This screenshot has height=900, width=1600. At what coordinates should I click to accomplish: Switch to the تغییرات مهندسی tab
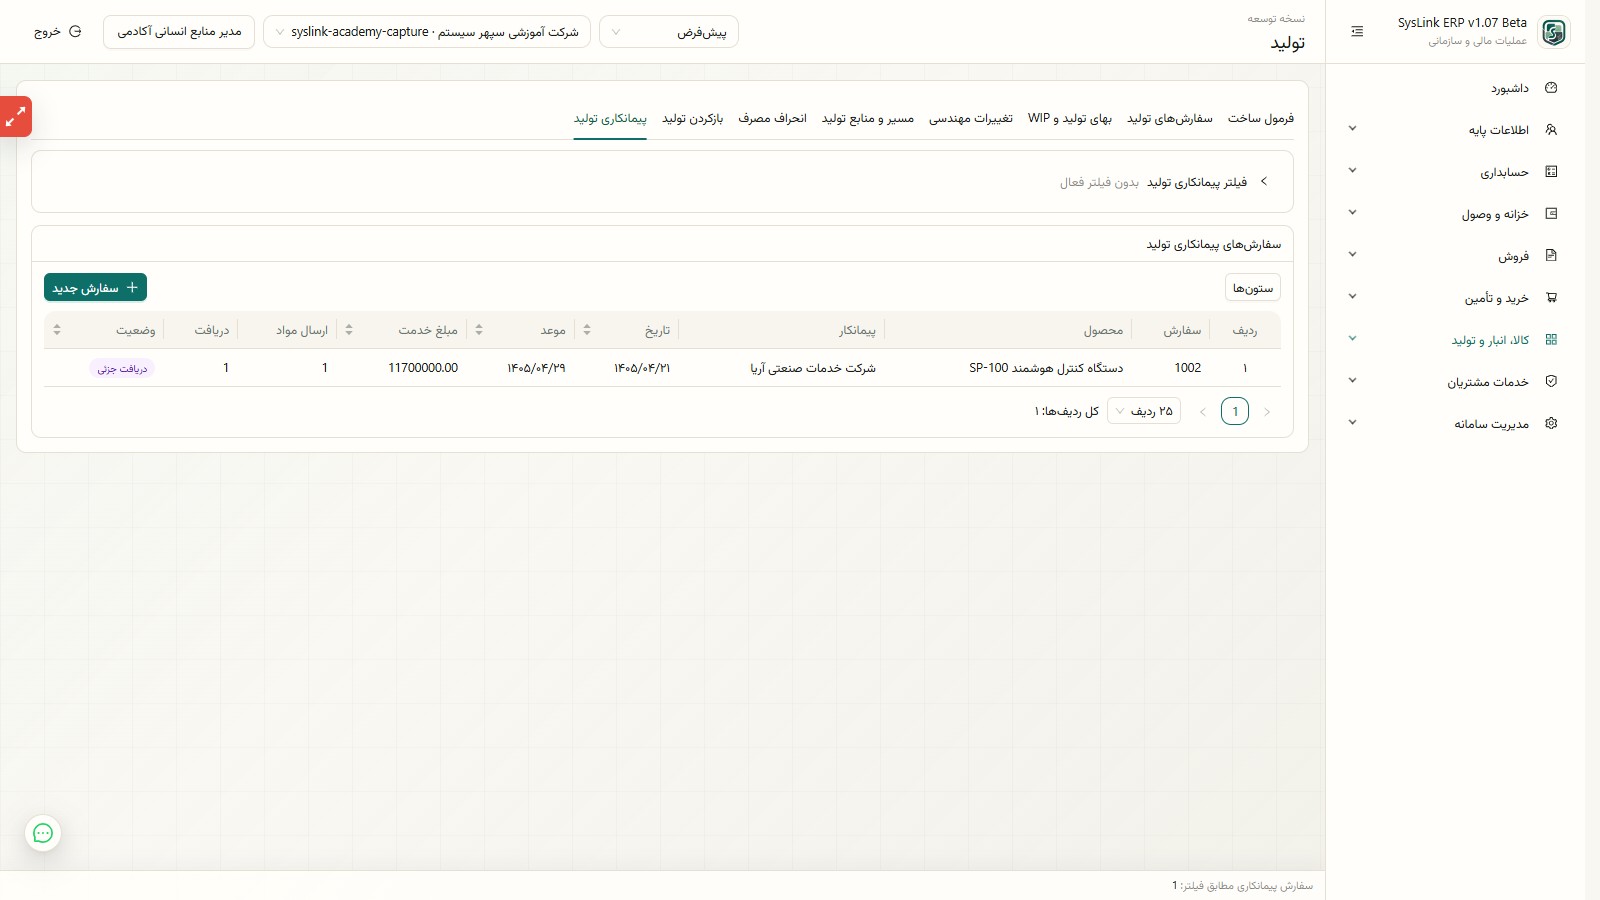[x=971, y=119]
